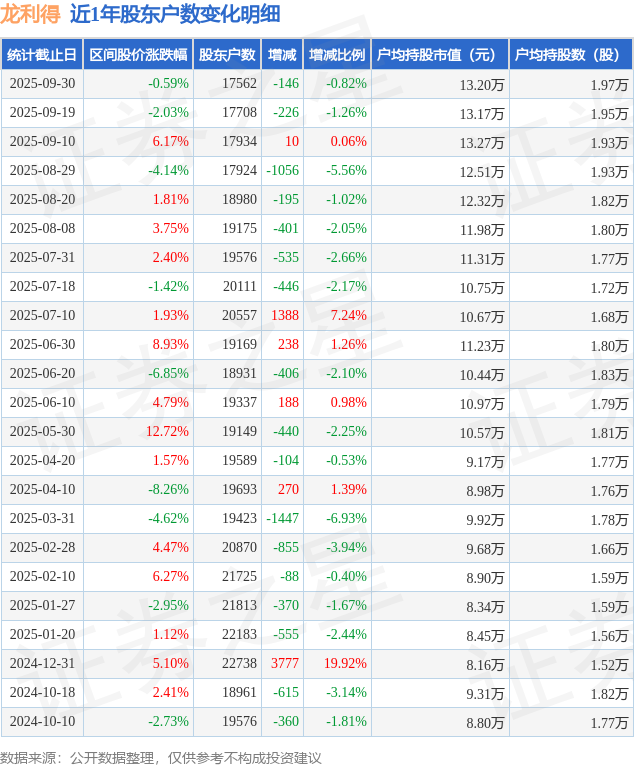
Task: Click the 19.92% change ratio cell
Action: click(343, 664)
